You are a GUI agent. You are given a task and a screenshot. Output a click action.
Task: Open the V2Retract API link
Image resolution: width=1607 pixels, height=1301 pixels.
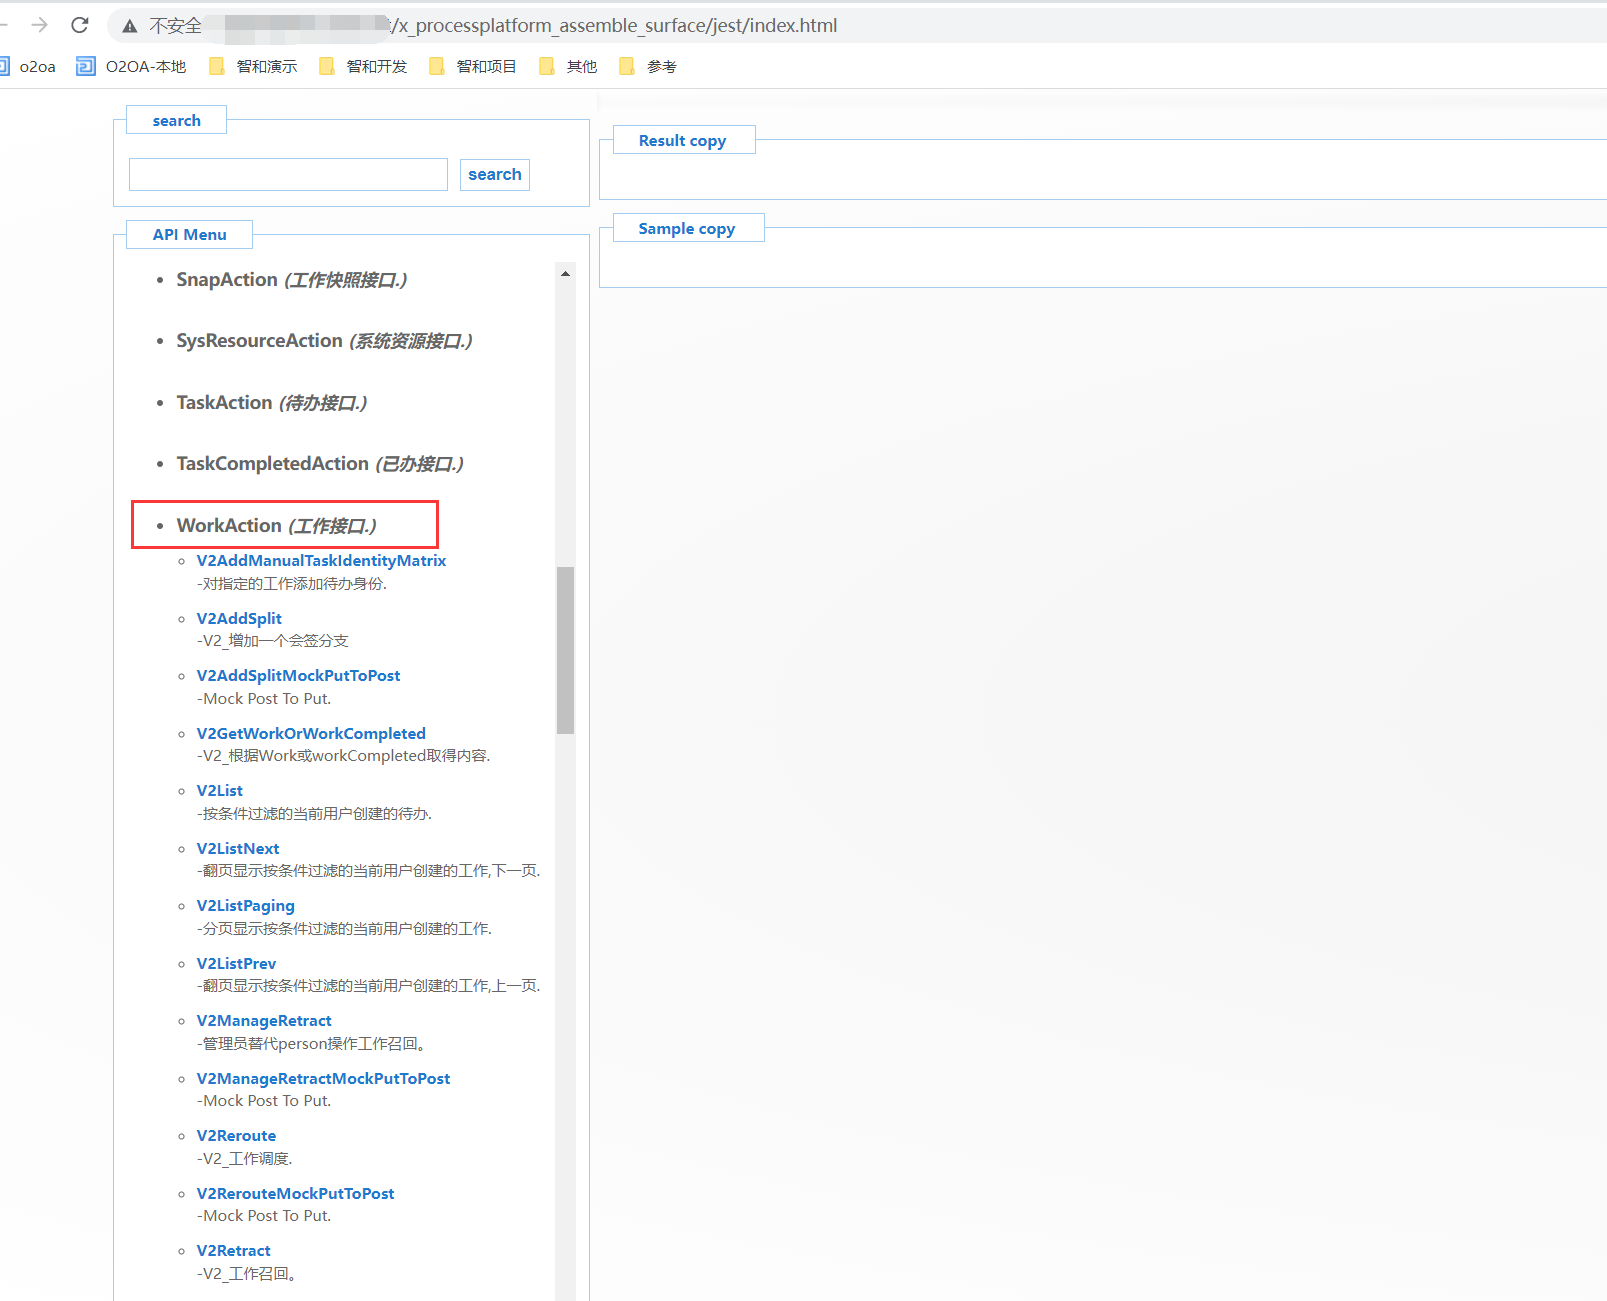coord(233,1251)
